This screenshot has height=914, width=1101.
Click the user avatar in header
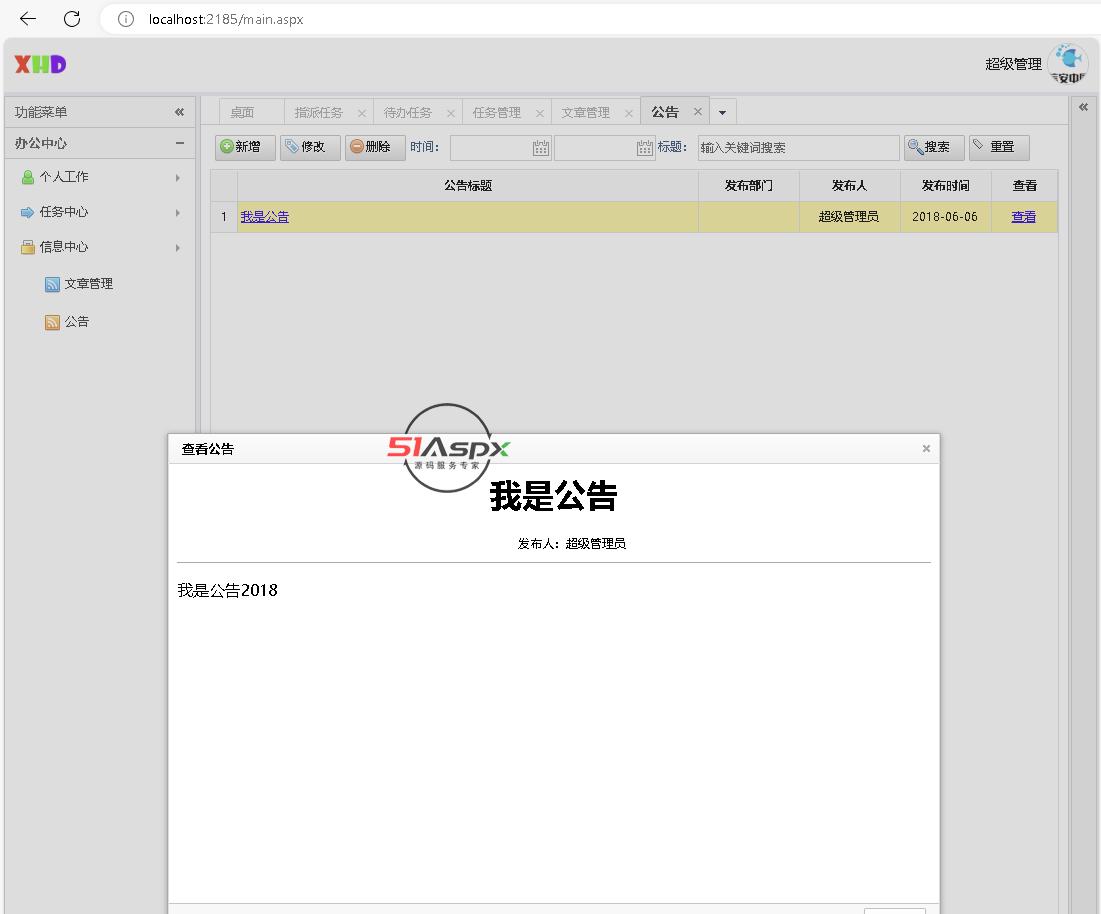[x=1067, y=64]
